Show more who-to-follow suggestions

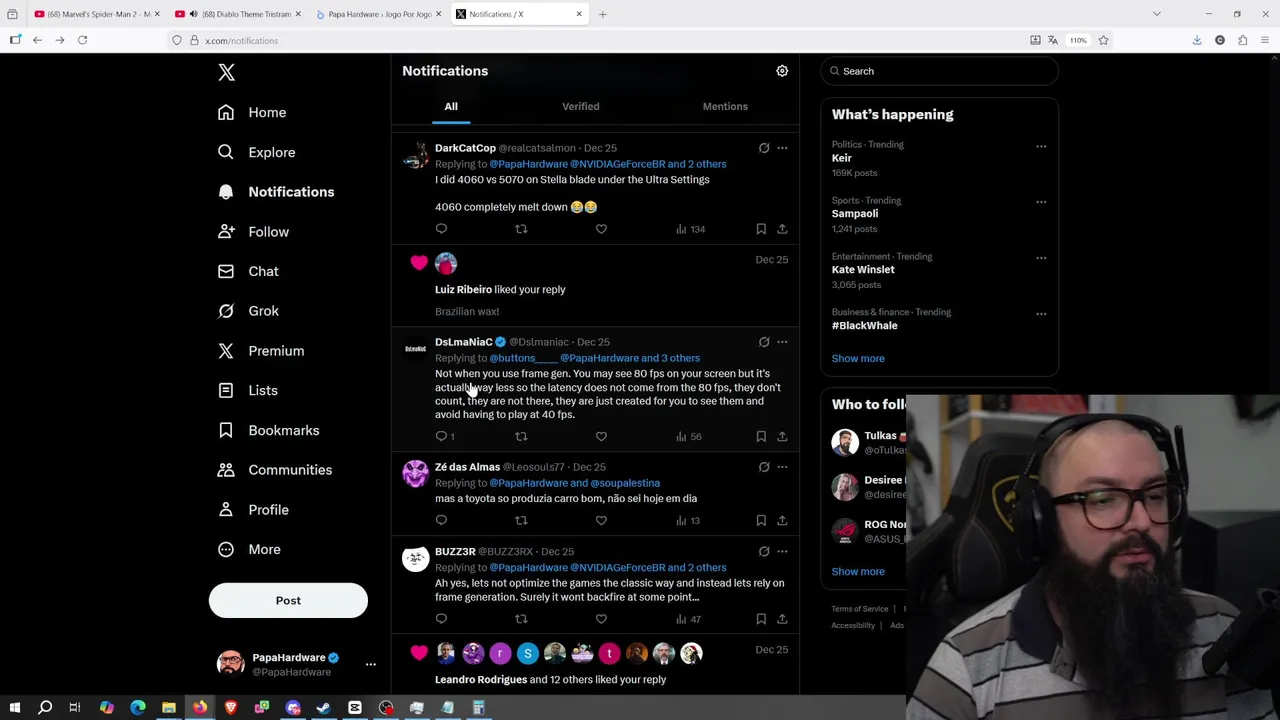(858, 572)
